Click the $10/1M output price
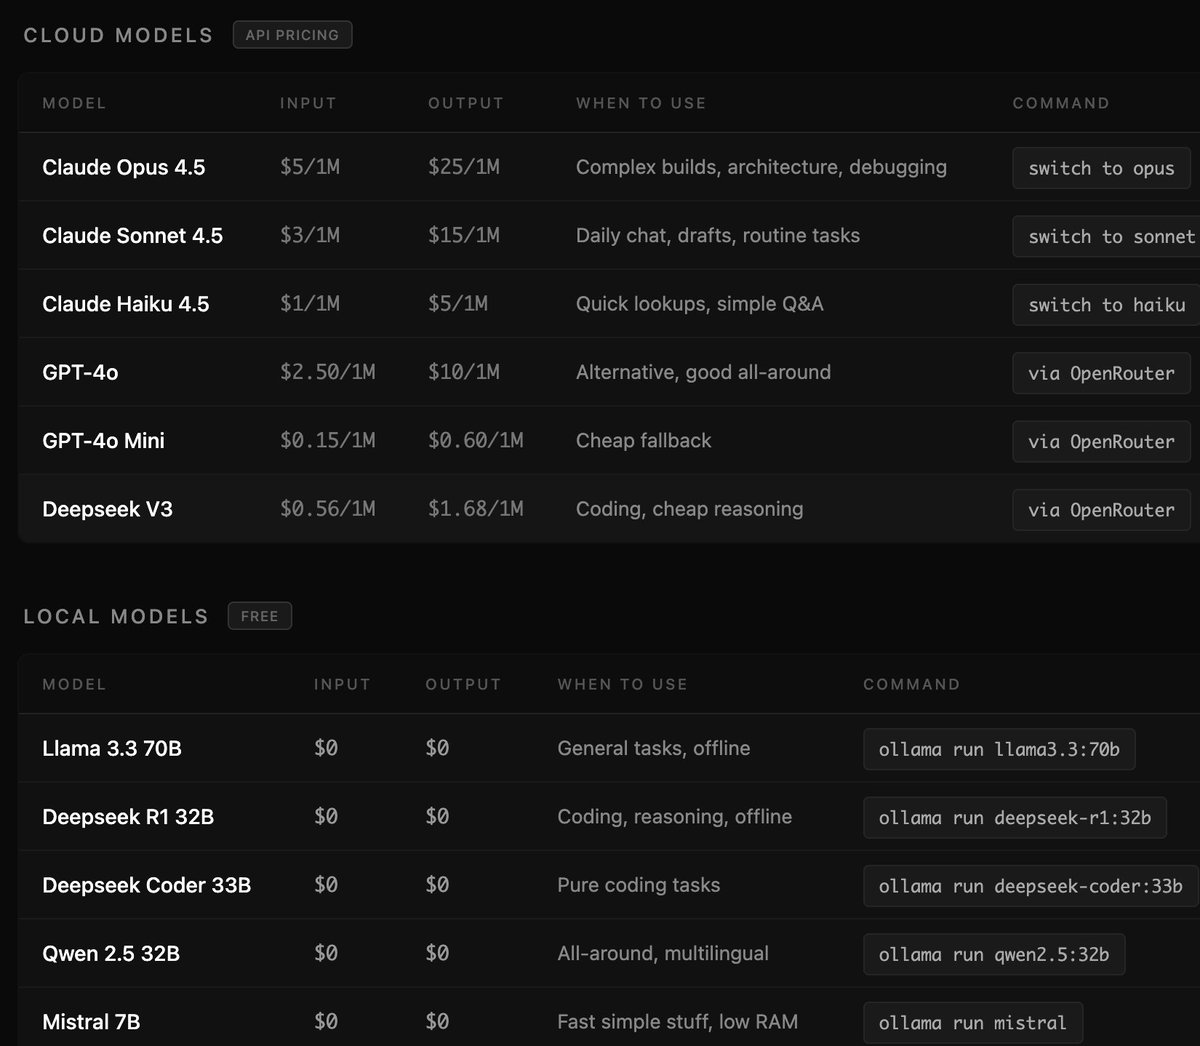The image size is (1200, 1046). 464,372
